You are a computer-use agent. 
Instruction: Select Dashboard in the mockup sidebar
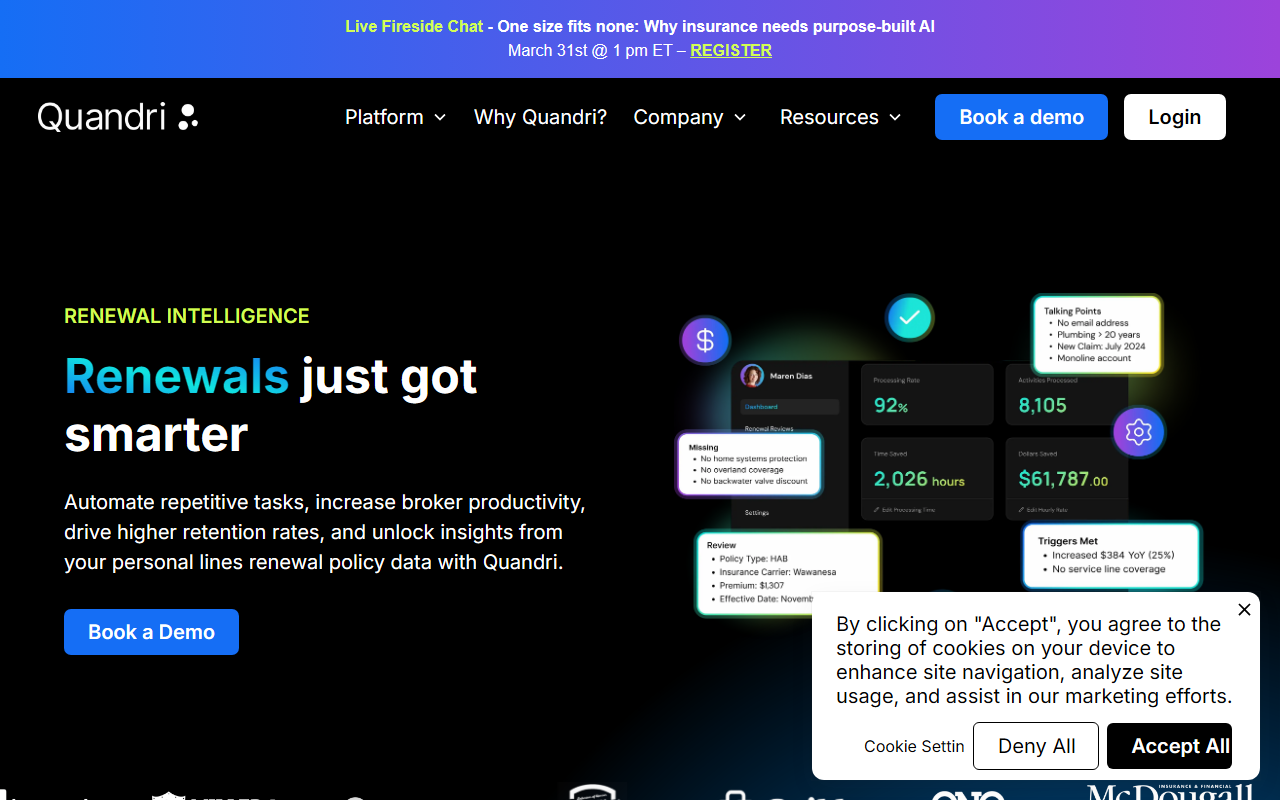789,407
